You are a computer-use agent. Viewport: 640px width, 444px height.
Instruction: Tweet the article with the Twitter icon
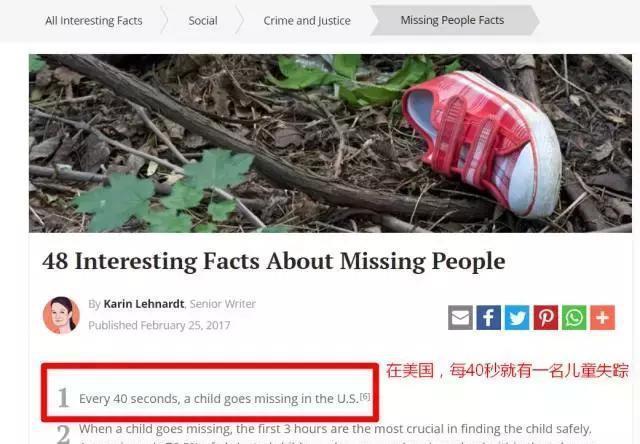click(x=517, y=317)
